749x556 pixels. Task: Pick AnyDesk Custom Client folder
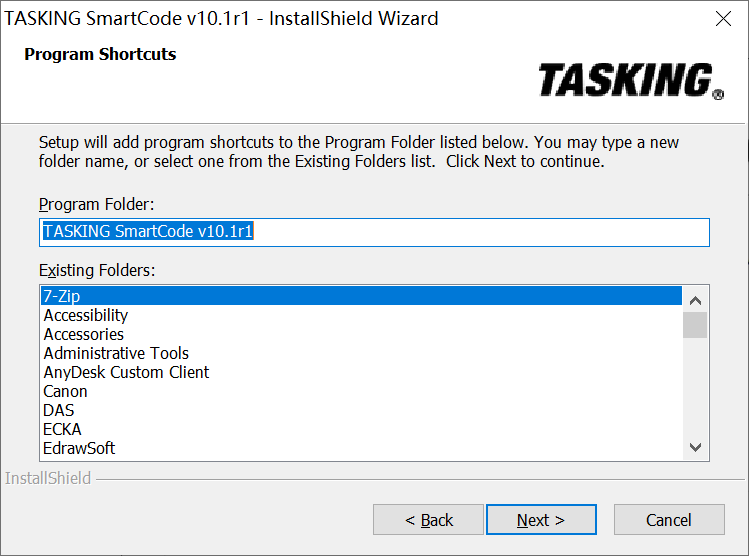coord(126,372)
